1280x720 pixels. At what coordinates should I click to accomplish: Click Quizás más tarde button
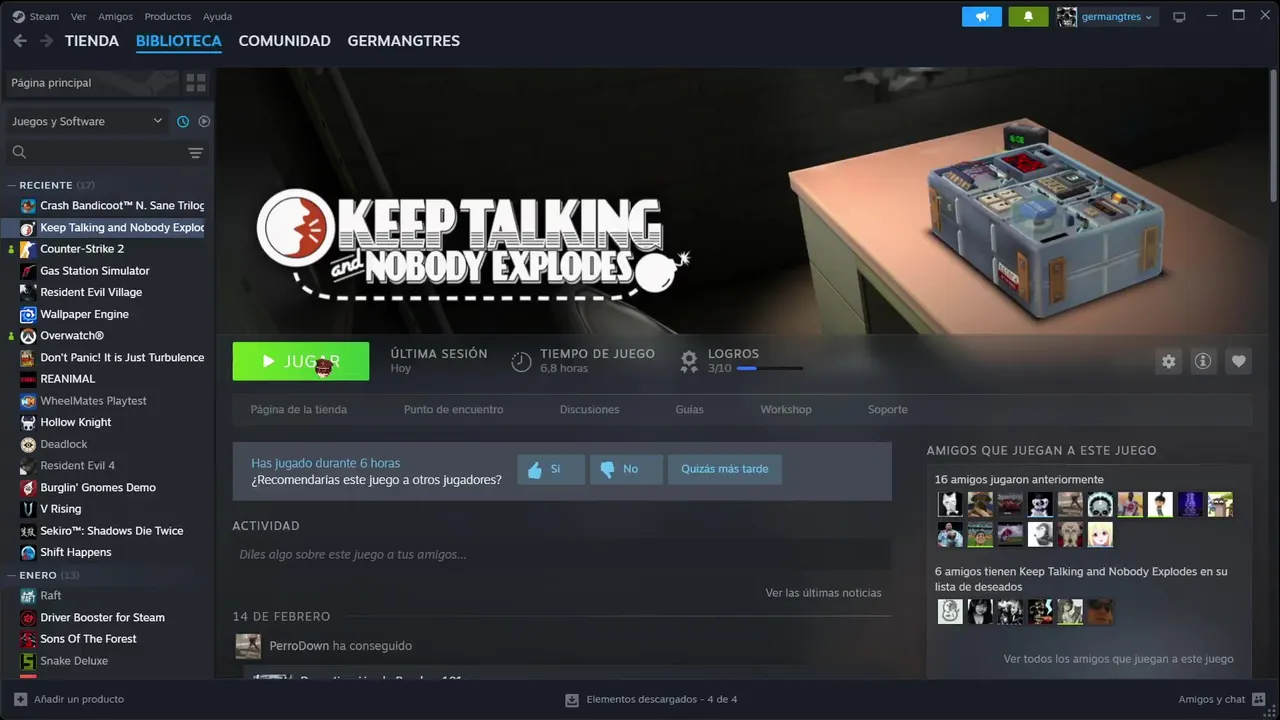[725, 469]
